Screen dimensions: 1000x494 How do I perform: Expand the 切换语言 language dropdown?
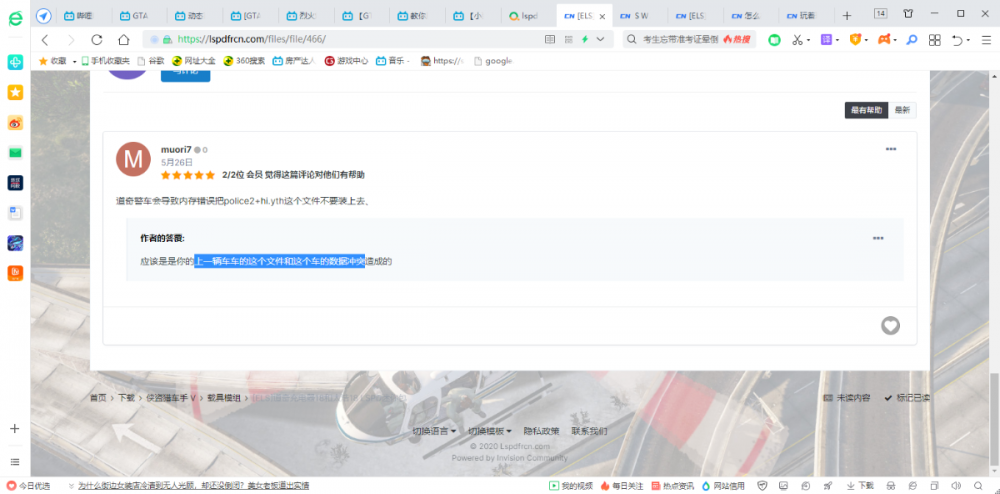coord(435,431)
